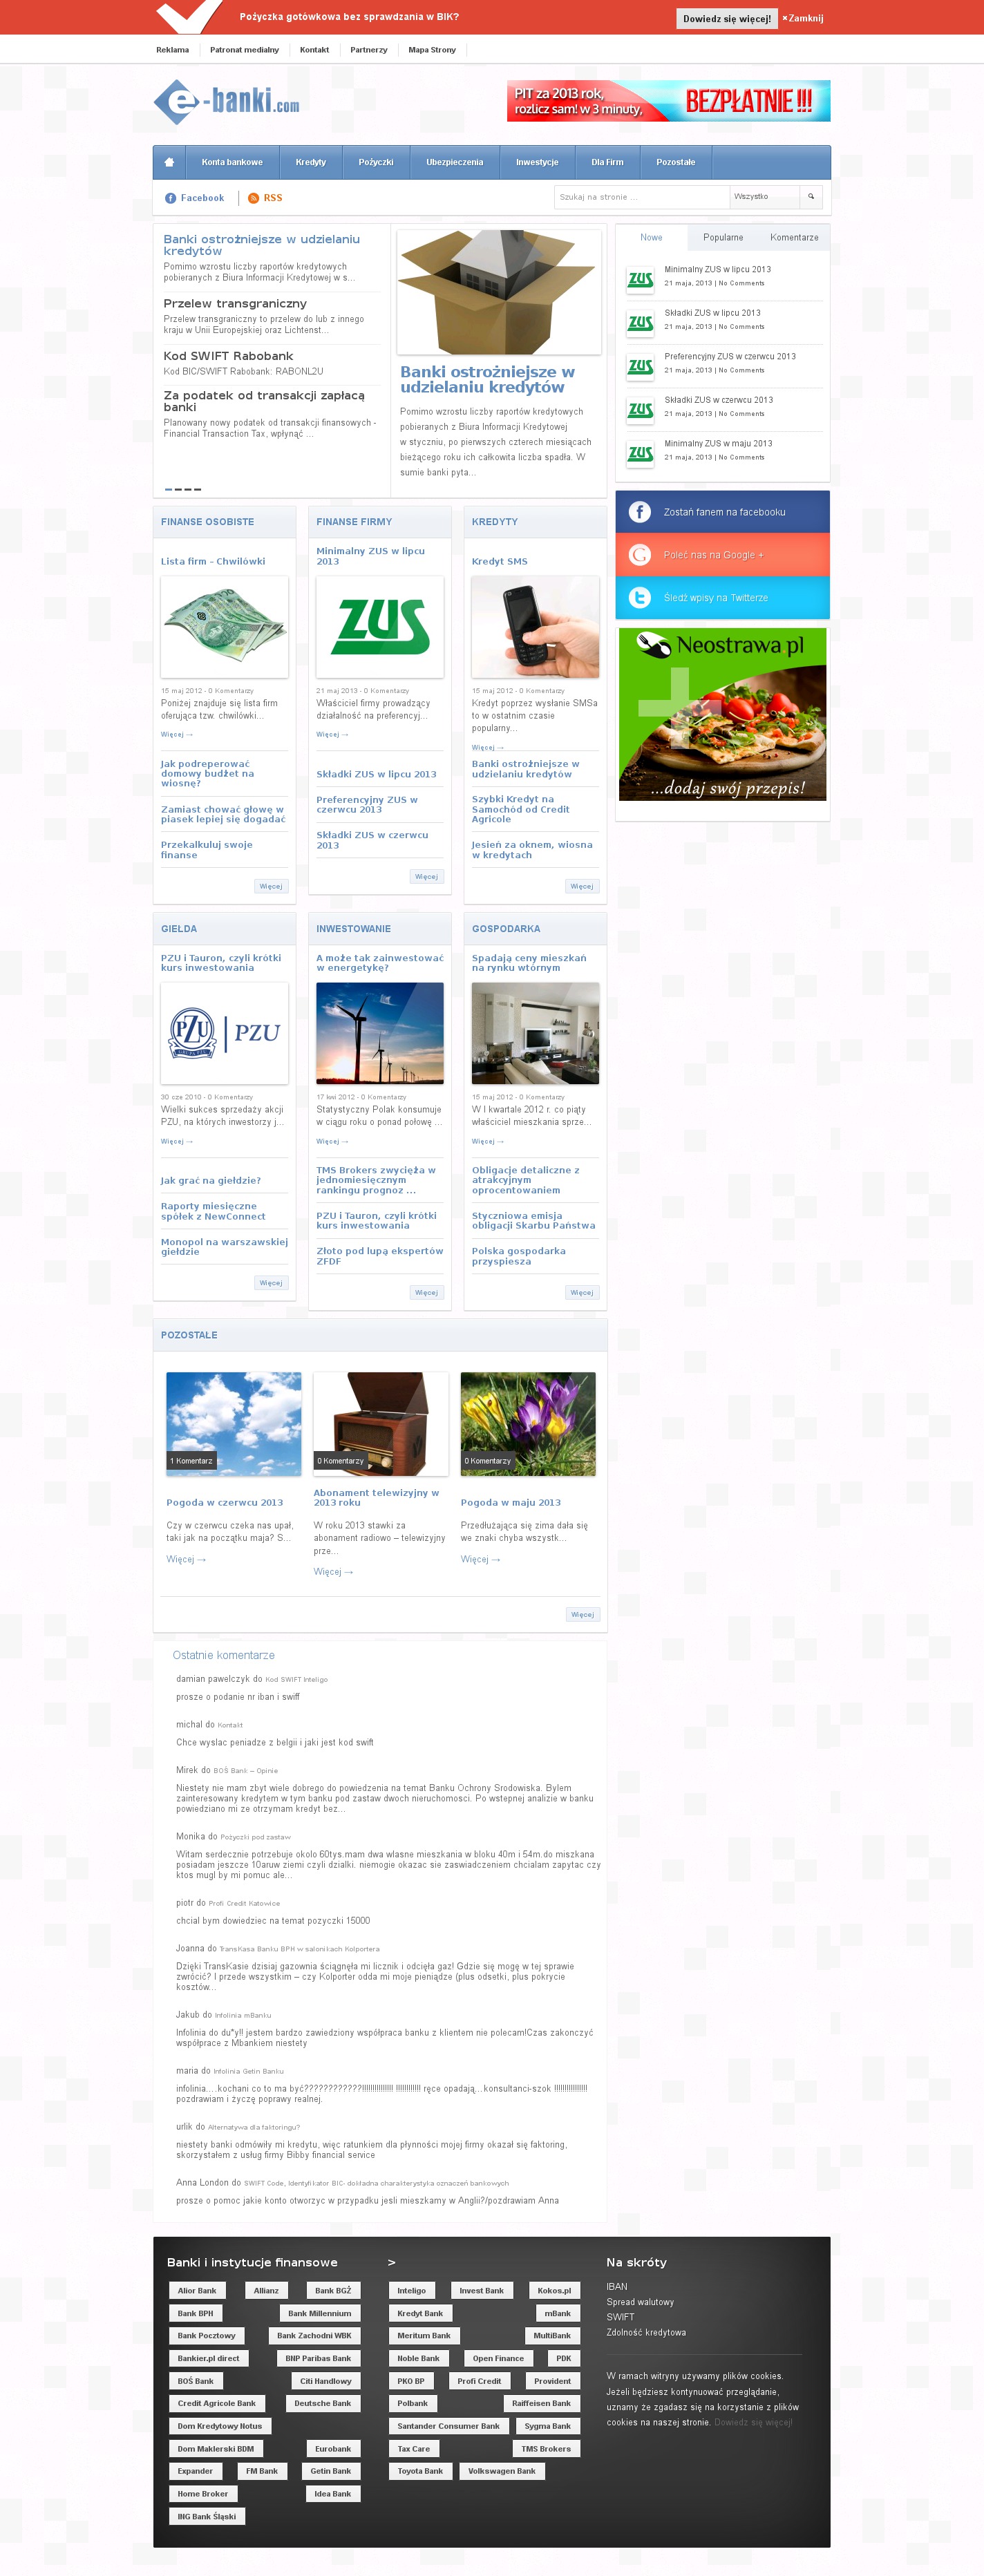Open the mBank tag
This screenshot has width=984, height=2576.
click(558, 2313)
